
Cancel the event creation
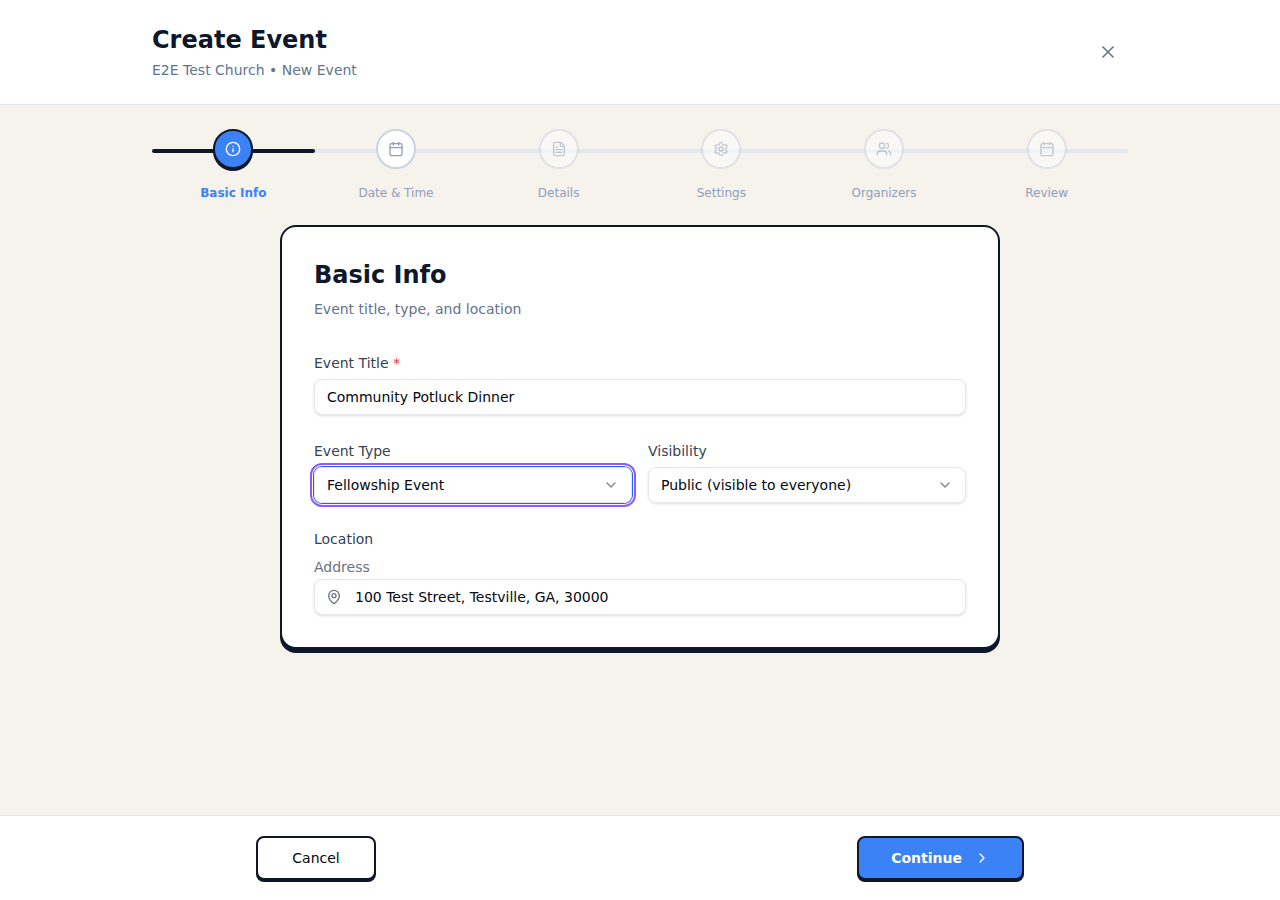pos(315,858)
